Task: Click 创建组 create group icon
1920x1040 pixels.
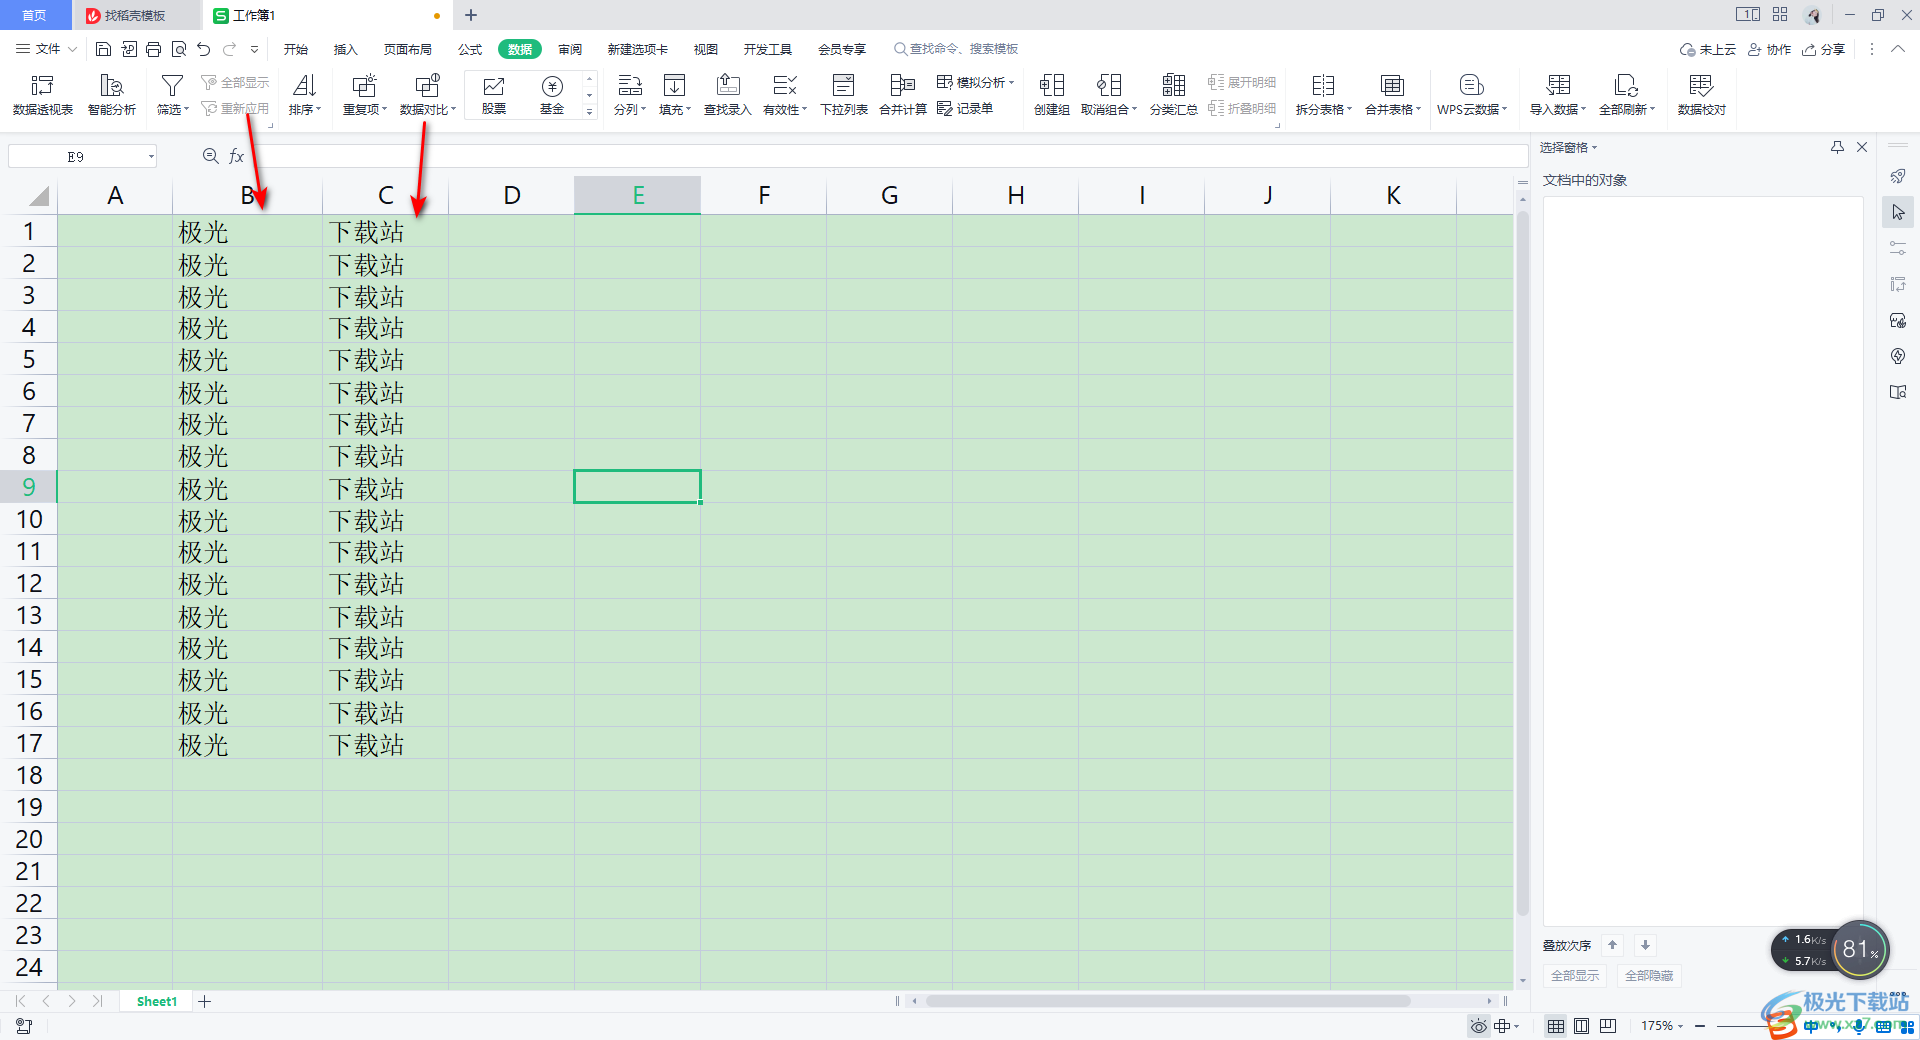Action: point(1052,86)
